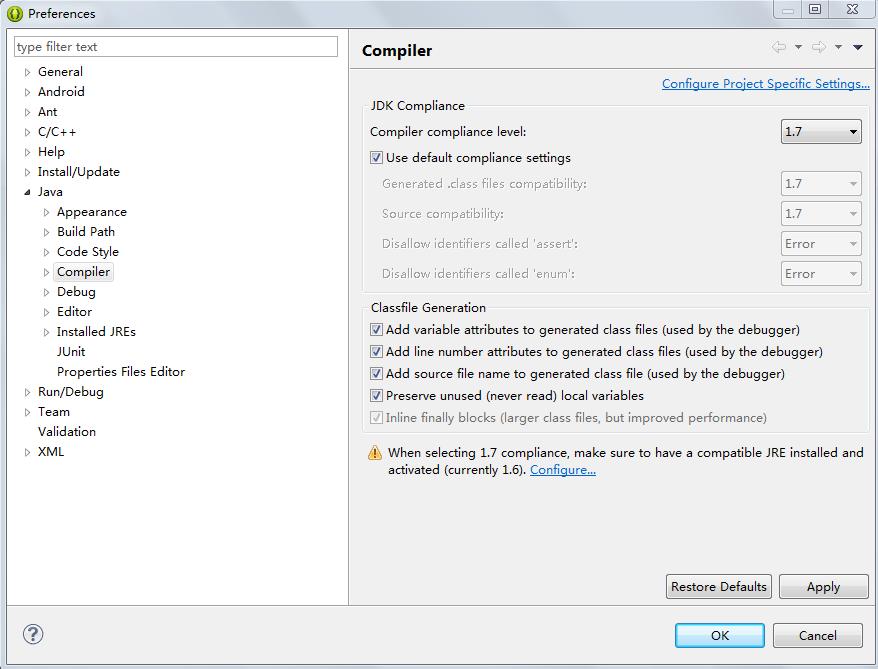Click the back navigation arrow icon
Screen dimensions: 878x669
pos(779,47)
